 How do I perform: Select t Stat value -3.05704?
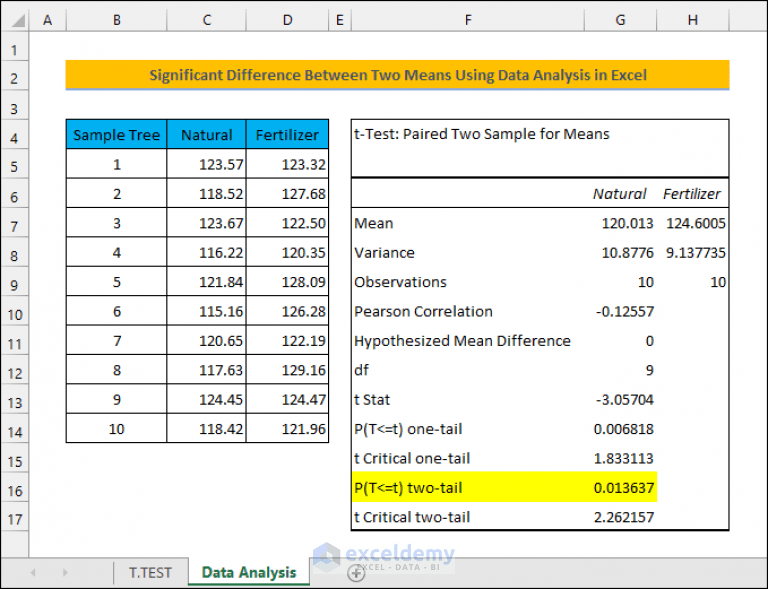620,399
